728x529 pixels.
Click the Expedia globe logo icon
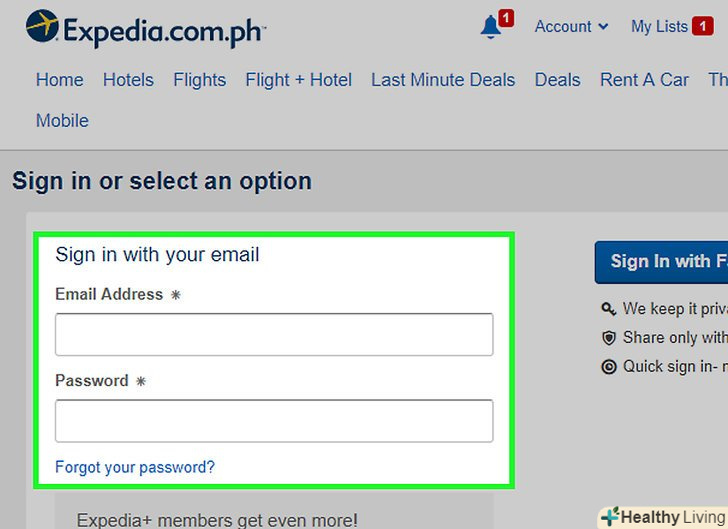(x=42, y=27)
